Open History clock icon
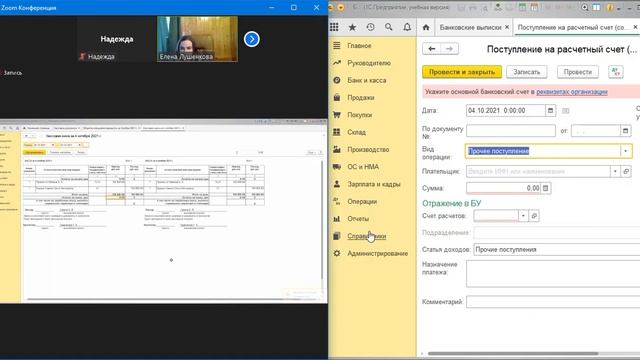 pyautogui.click(x=370, y=27)
